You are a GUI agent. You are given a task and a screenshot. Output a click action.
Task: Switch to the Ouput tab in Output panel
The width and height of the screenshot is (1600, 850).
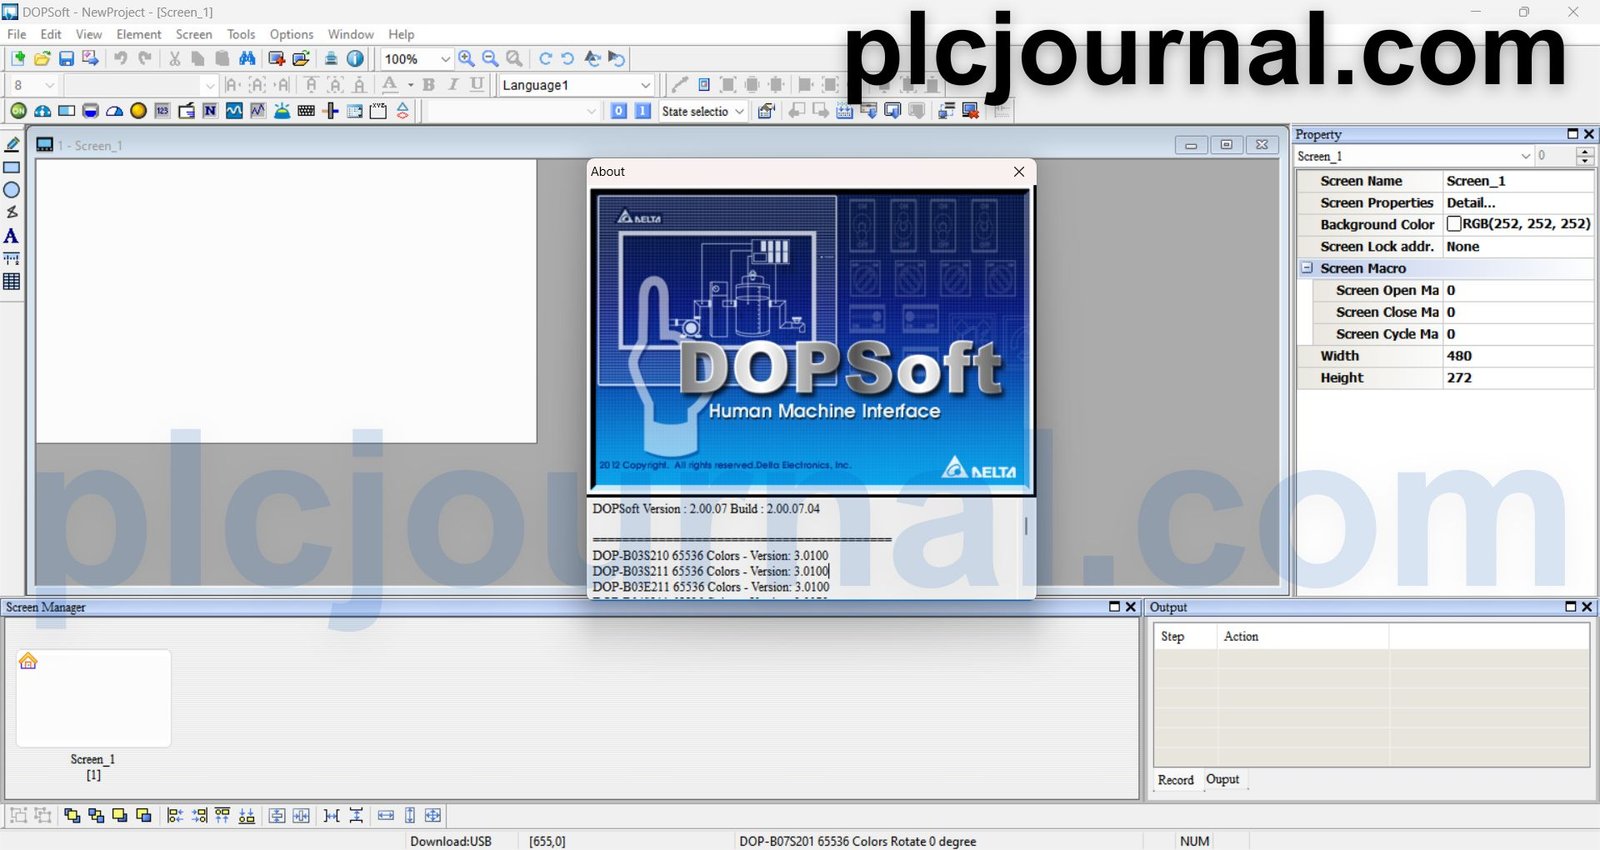[x=1222, y=779]
